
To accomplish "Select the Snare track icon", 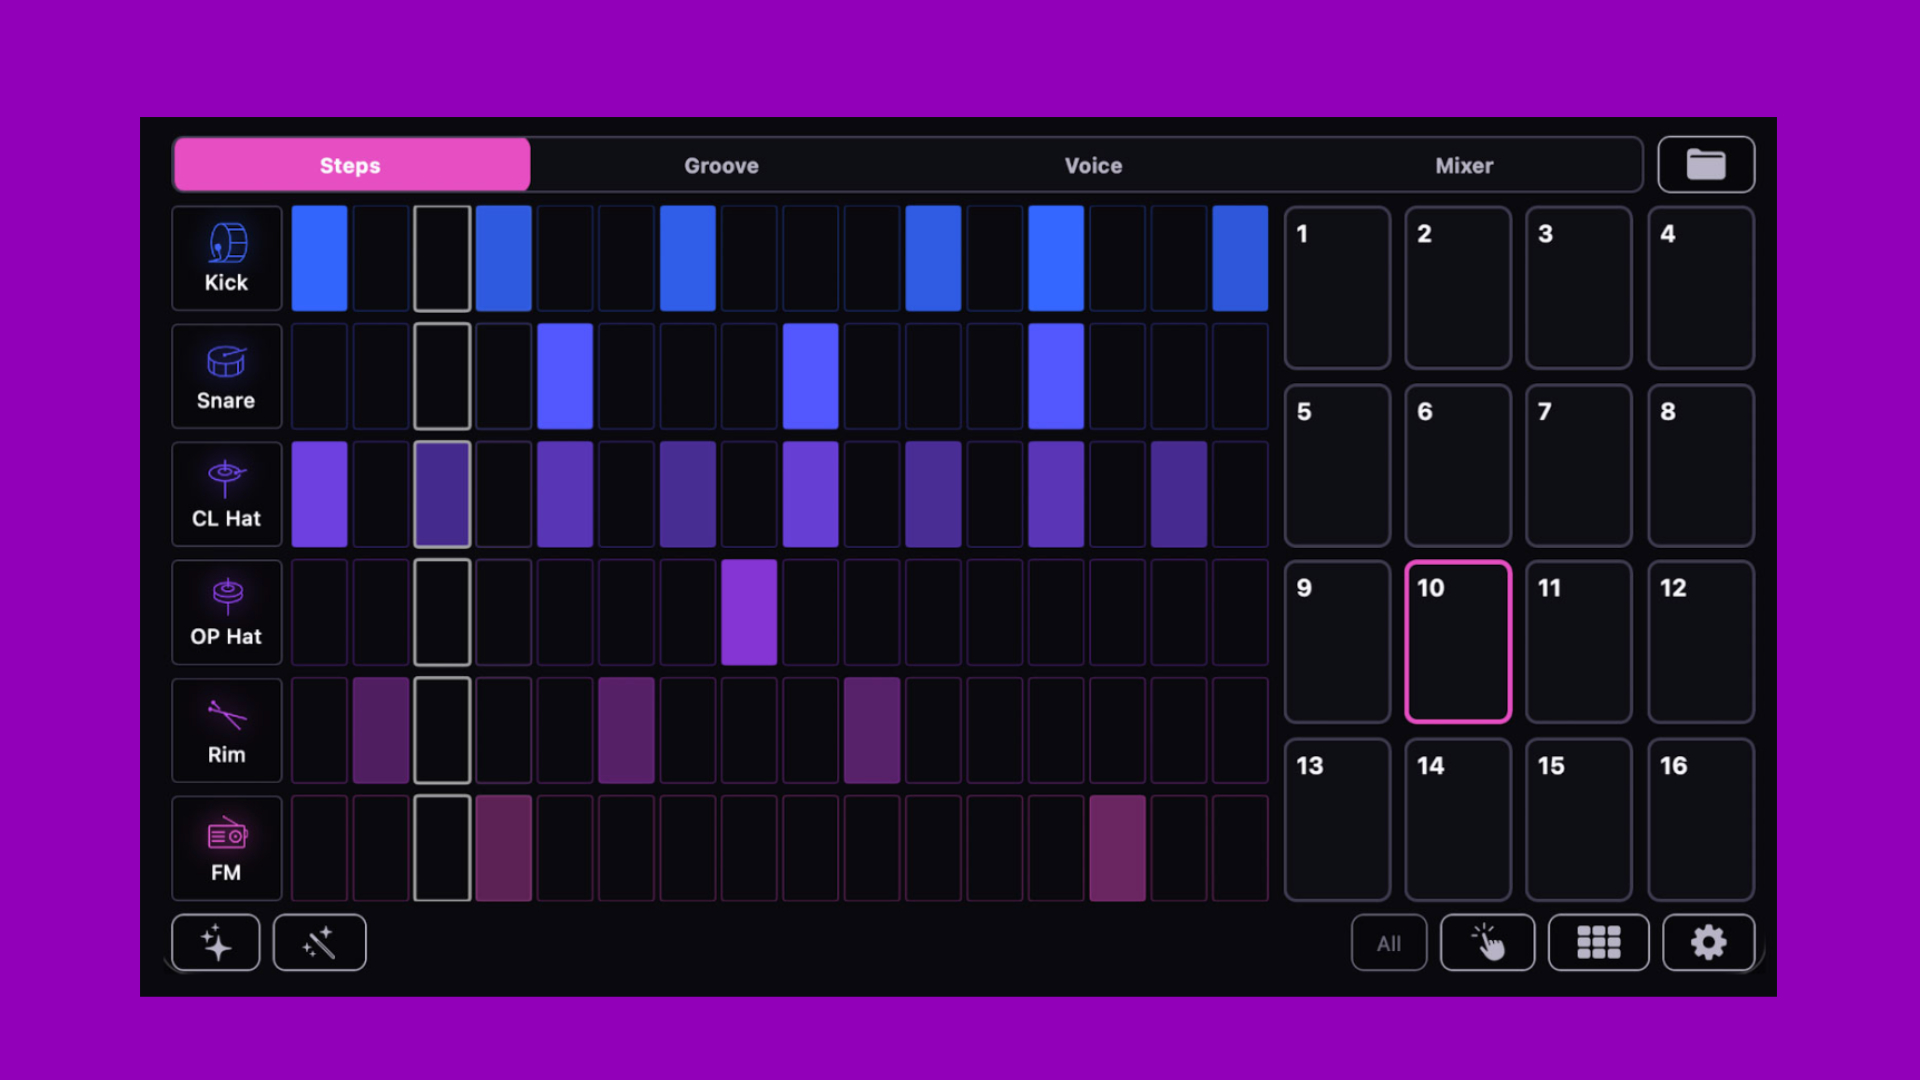I will 227,376.
